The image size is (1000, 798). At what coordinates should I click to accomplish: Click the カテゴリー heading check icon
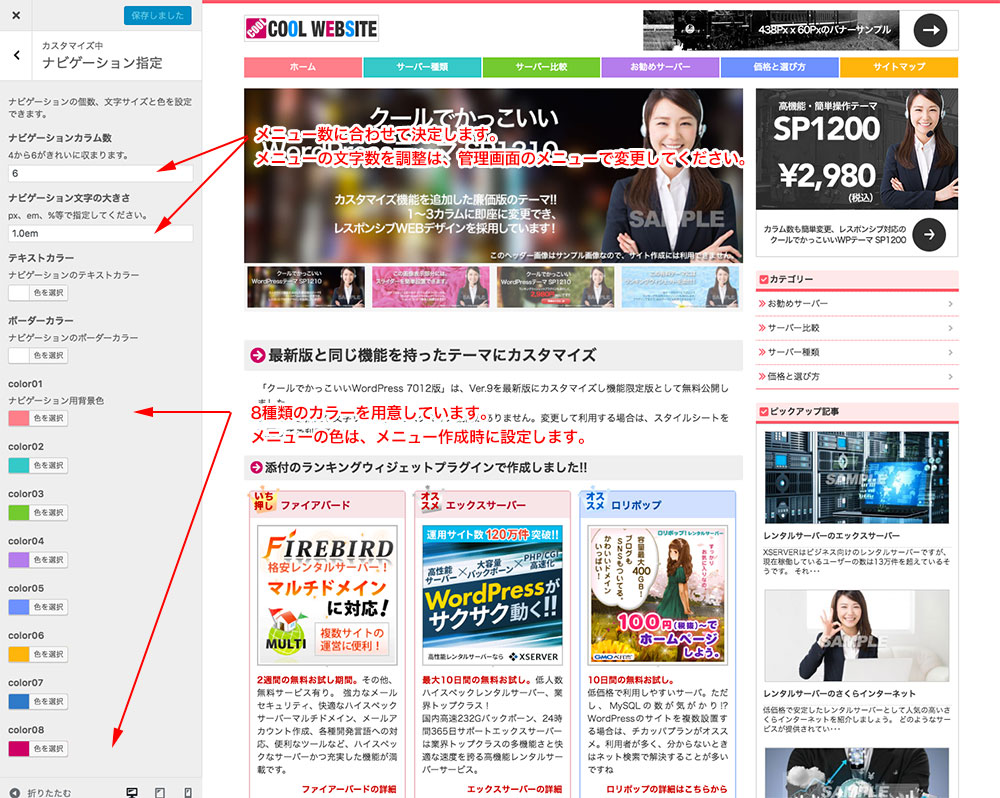(x=763, y=279)
